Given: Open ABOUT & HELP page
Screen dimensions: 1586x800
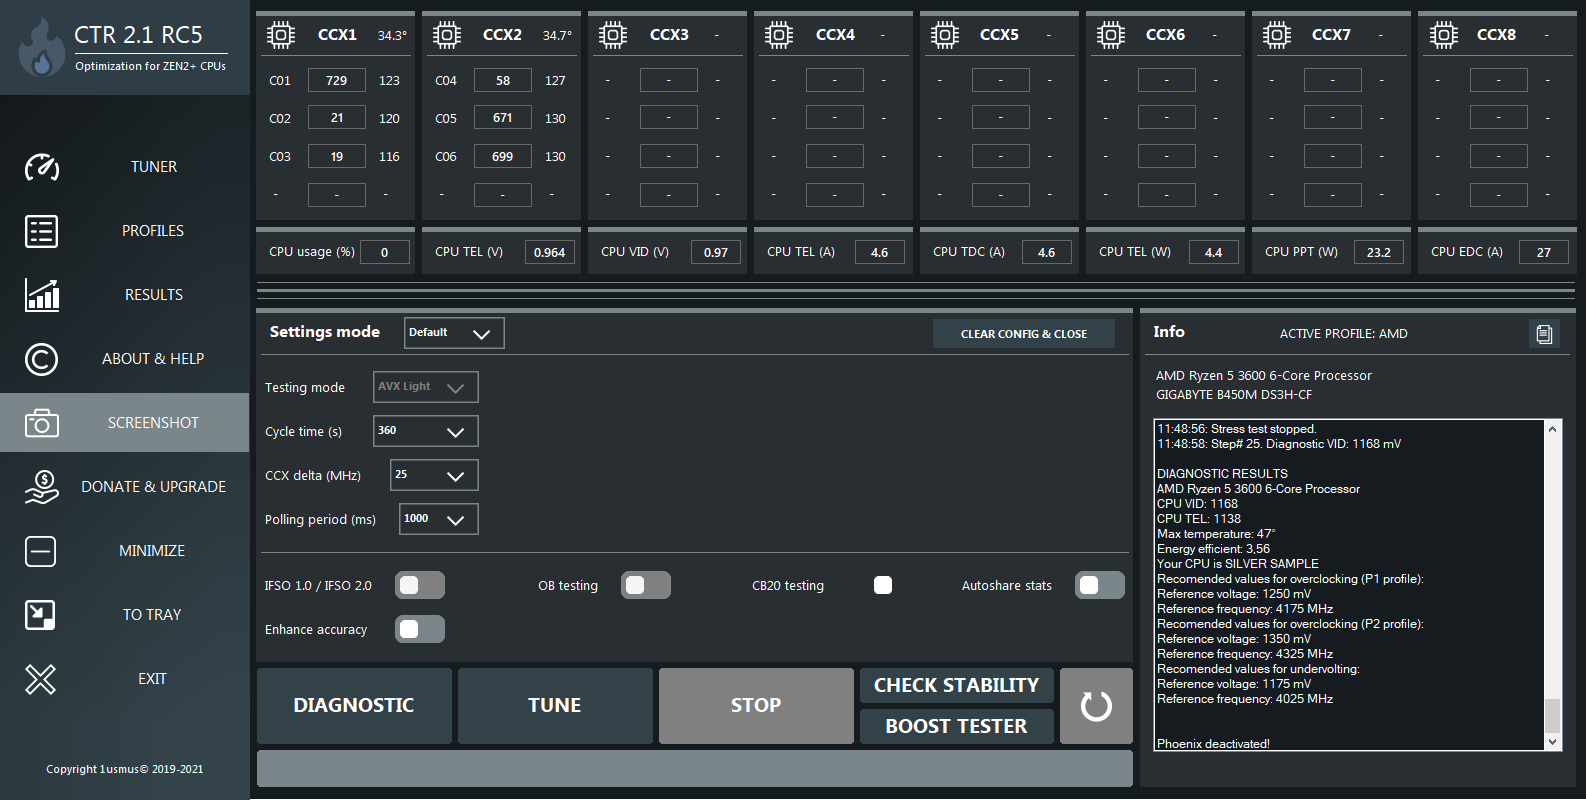Looking at the screenshot, I should 153,359.
